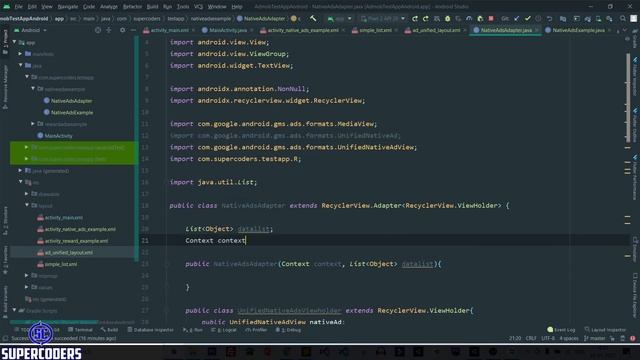Collapse the java folder node
The height and width of the screenshot is (360, 640).
click(x=20, y=65)
